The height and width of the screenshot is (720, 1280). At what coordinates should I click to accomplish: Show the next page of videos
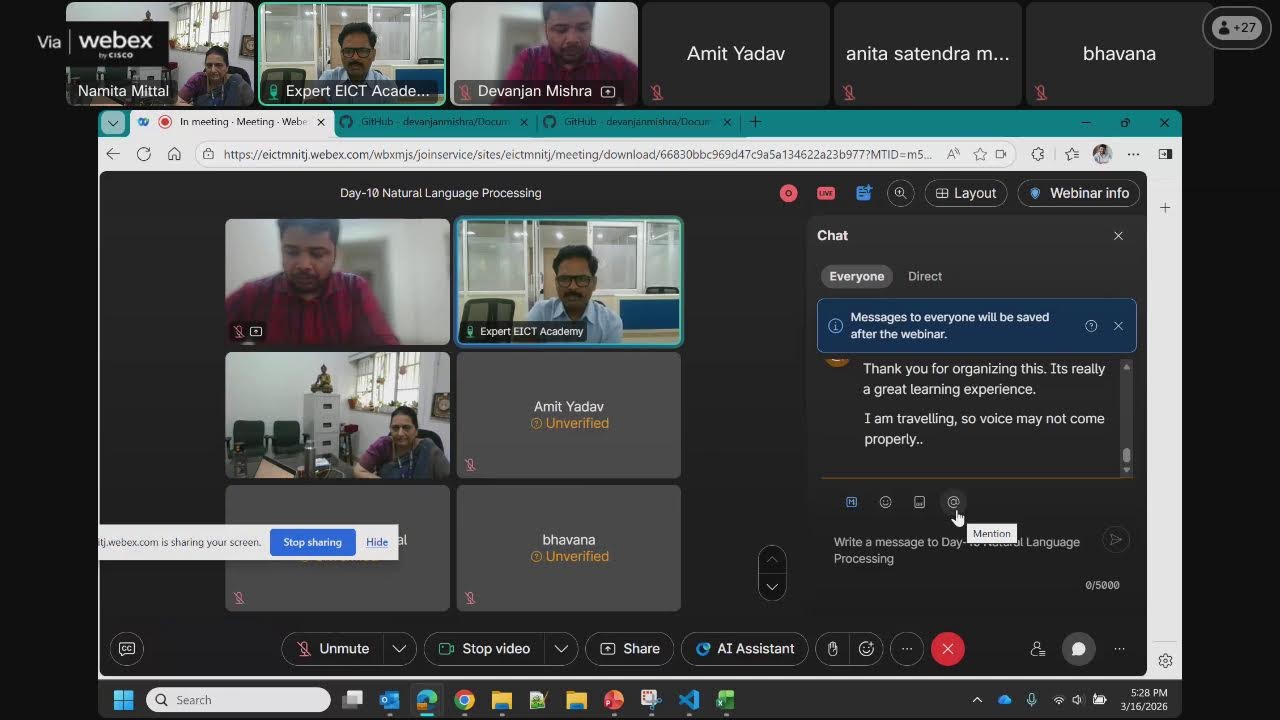[x=772, y=587]
